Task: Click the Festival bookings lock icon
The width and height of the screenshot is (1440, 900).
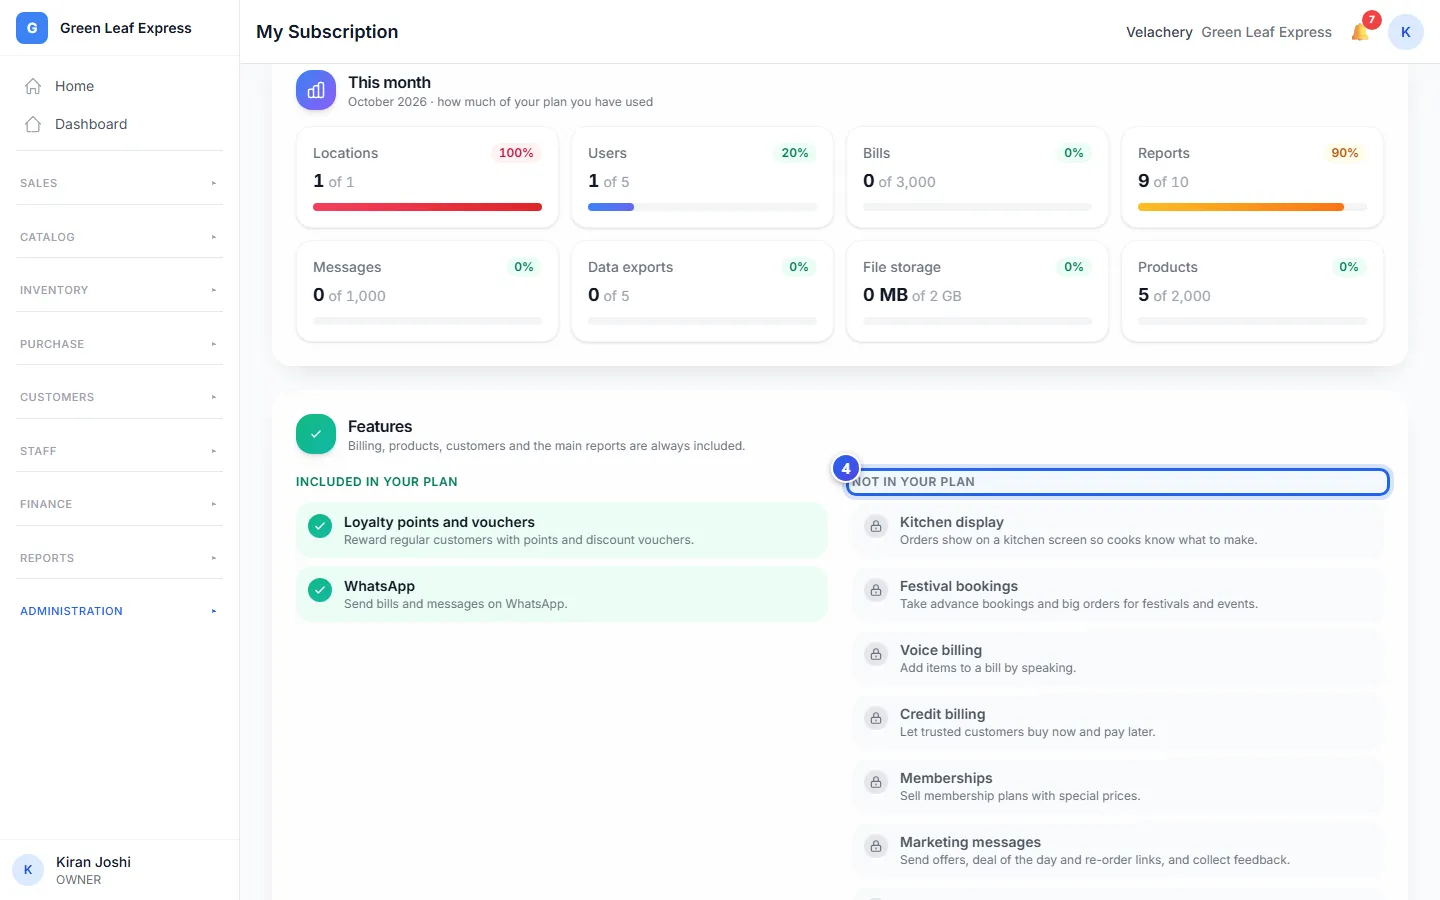Action: (x=876, y=590)
